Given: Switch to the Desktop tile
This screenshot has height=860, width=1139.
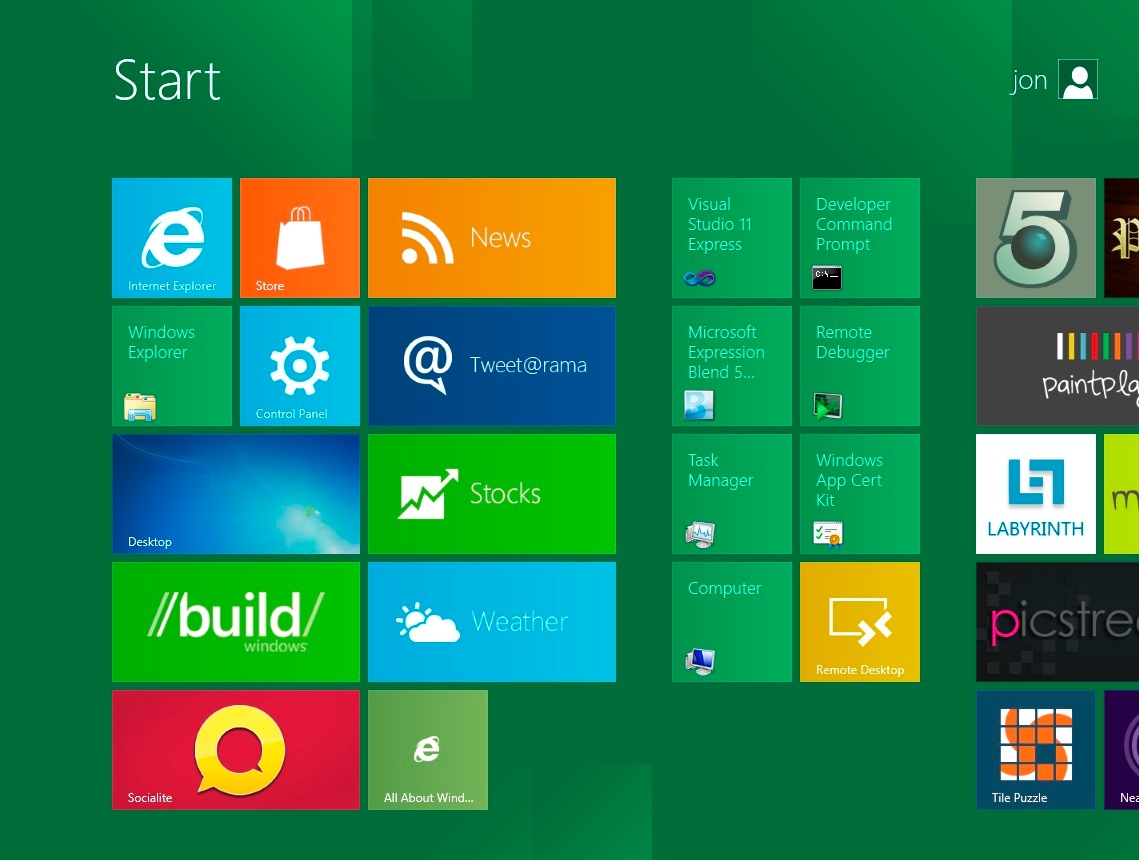Looking at the screenshot, I should (235, 493).
